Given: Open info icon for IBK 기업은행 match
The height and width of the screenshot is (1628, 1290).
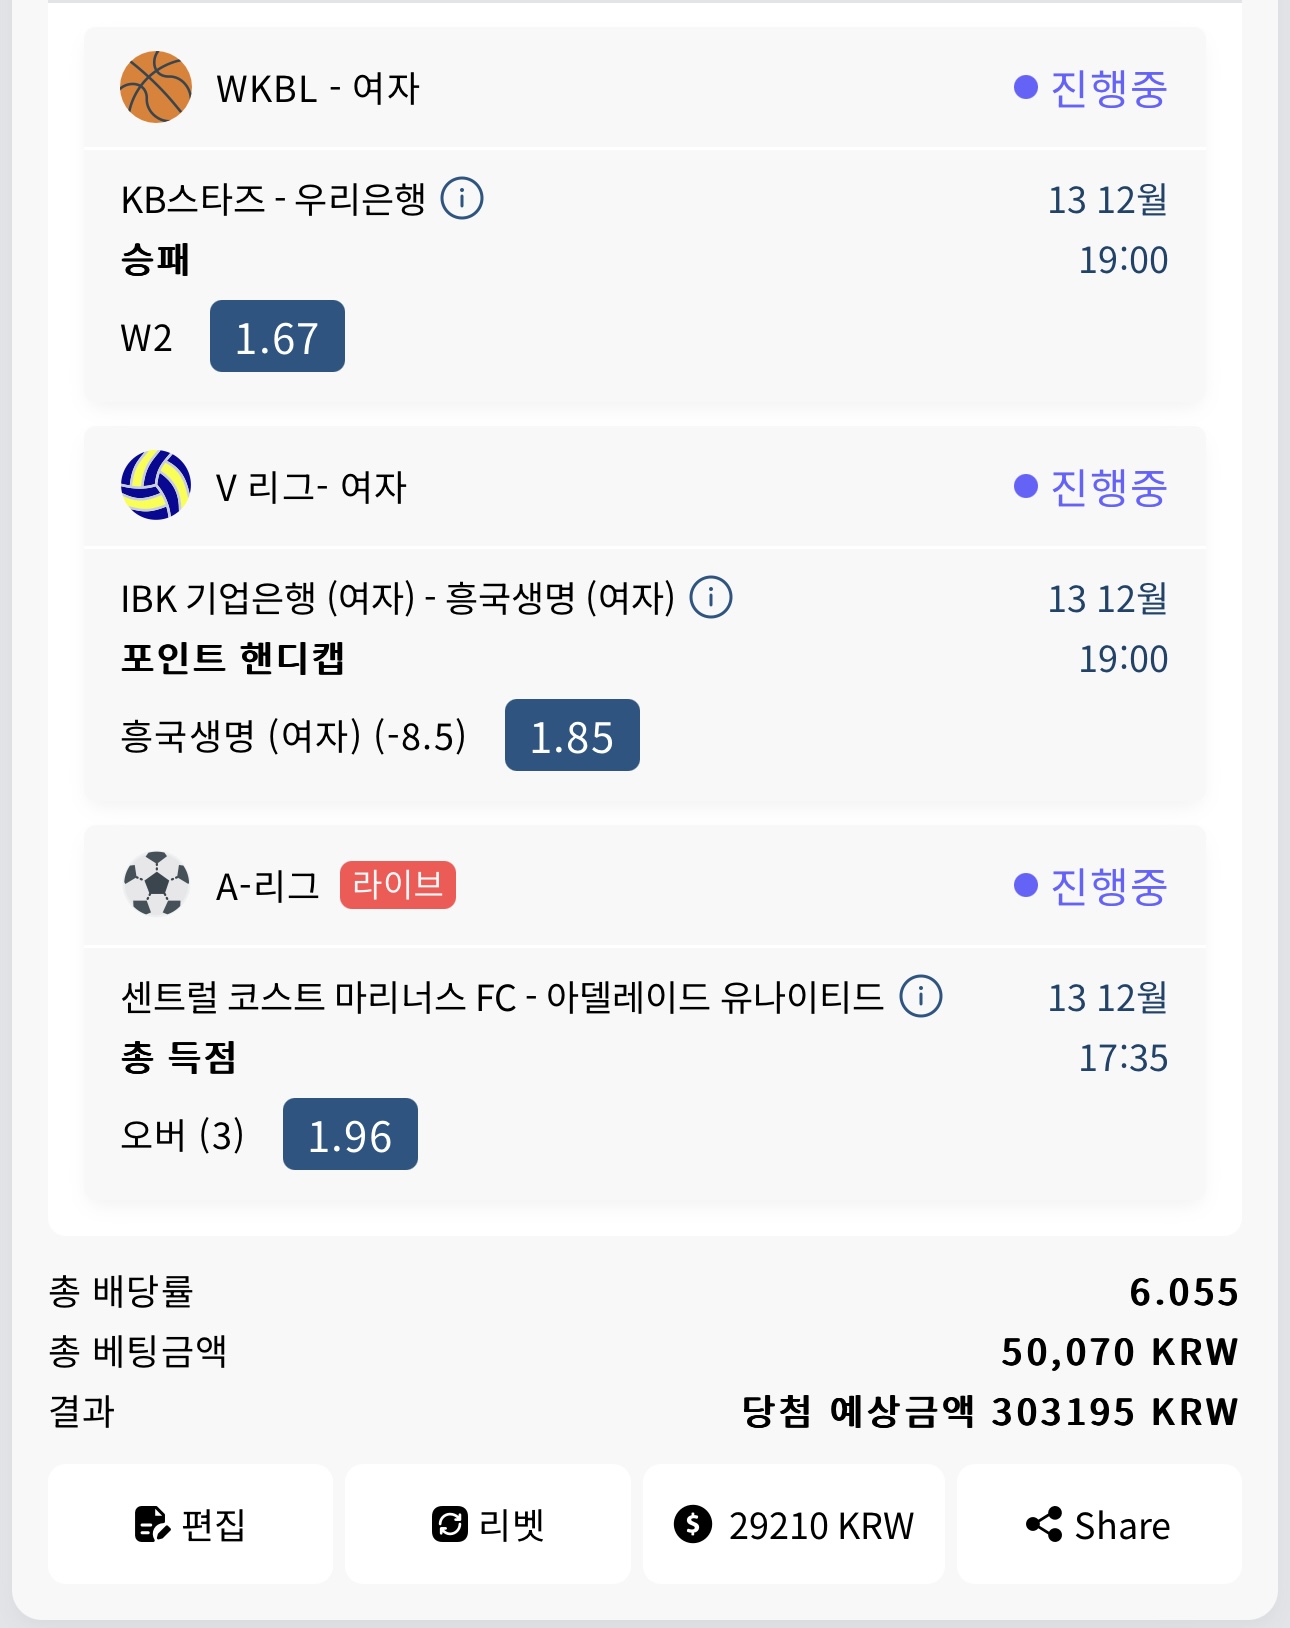Looking at the screenshot, I should [x=711, y=597].
